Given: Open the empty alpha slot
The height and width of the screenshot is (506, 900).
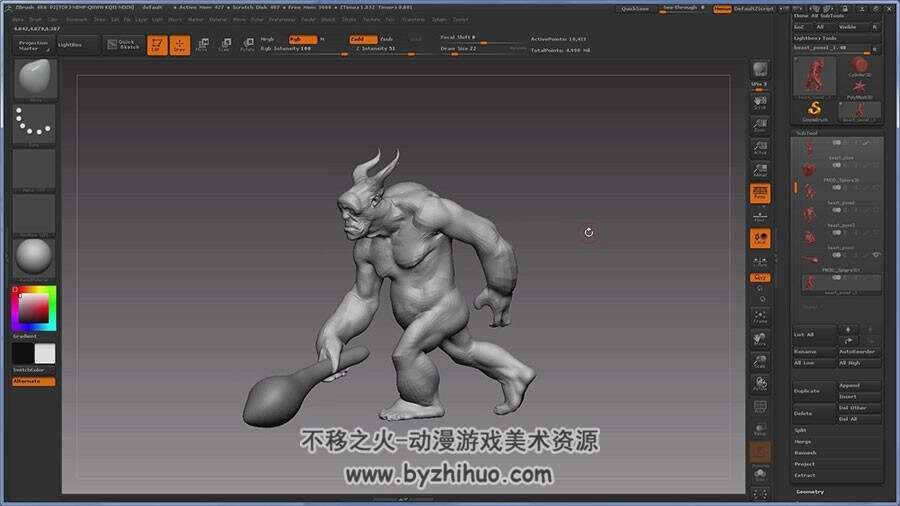Looking at the screenshot, I should (34, 170).
